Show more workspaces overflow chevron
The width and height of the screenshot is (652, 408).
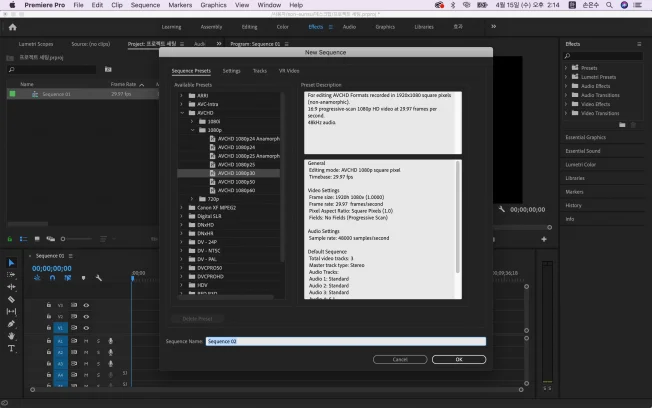(x=494, y=27)
